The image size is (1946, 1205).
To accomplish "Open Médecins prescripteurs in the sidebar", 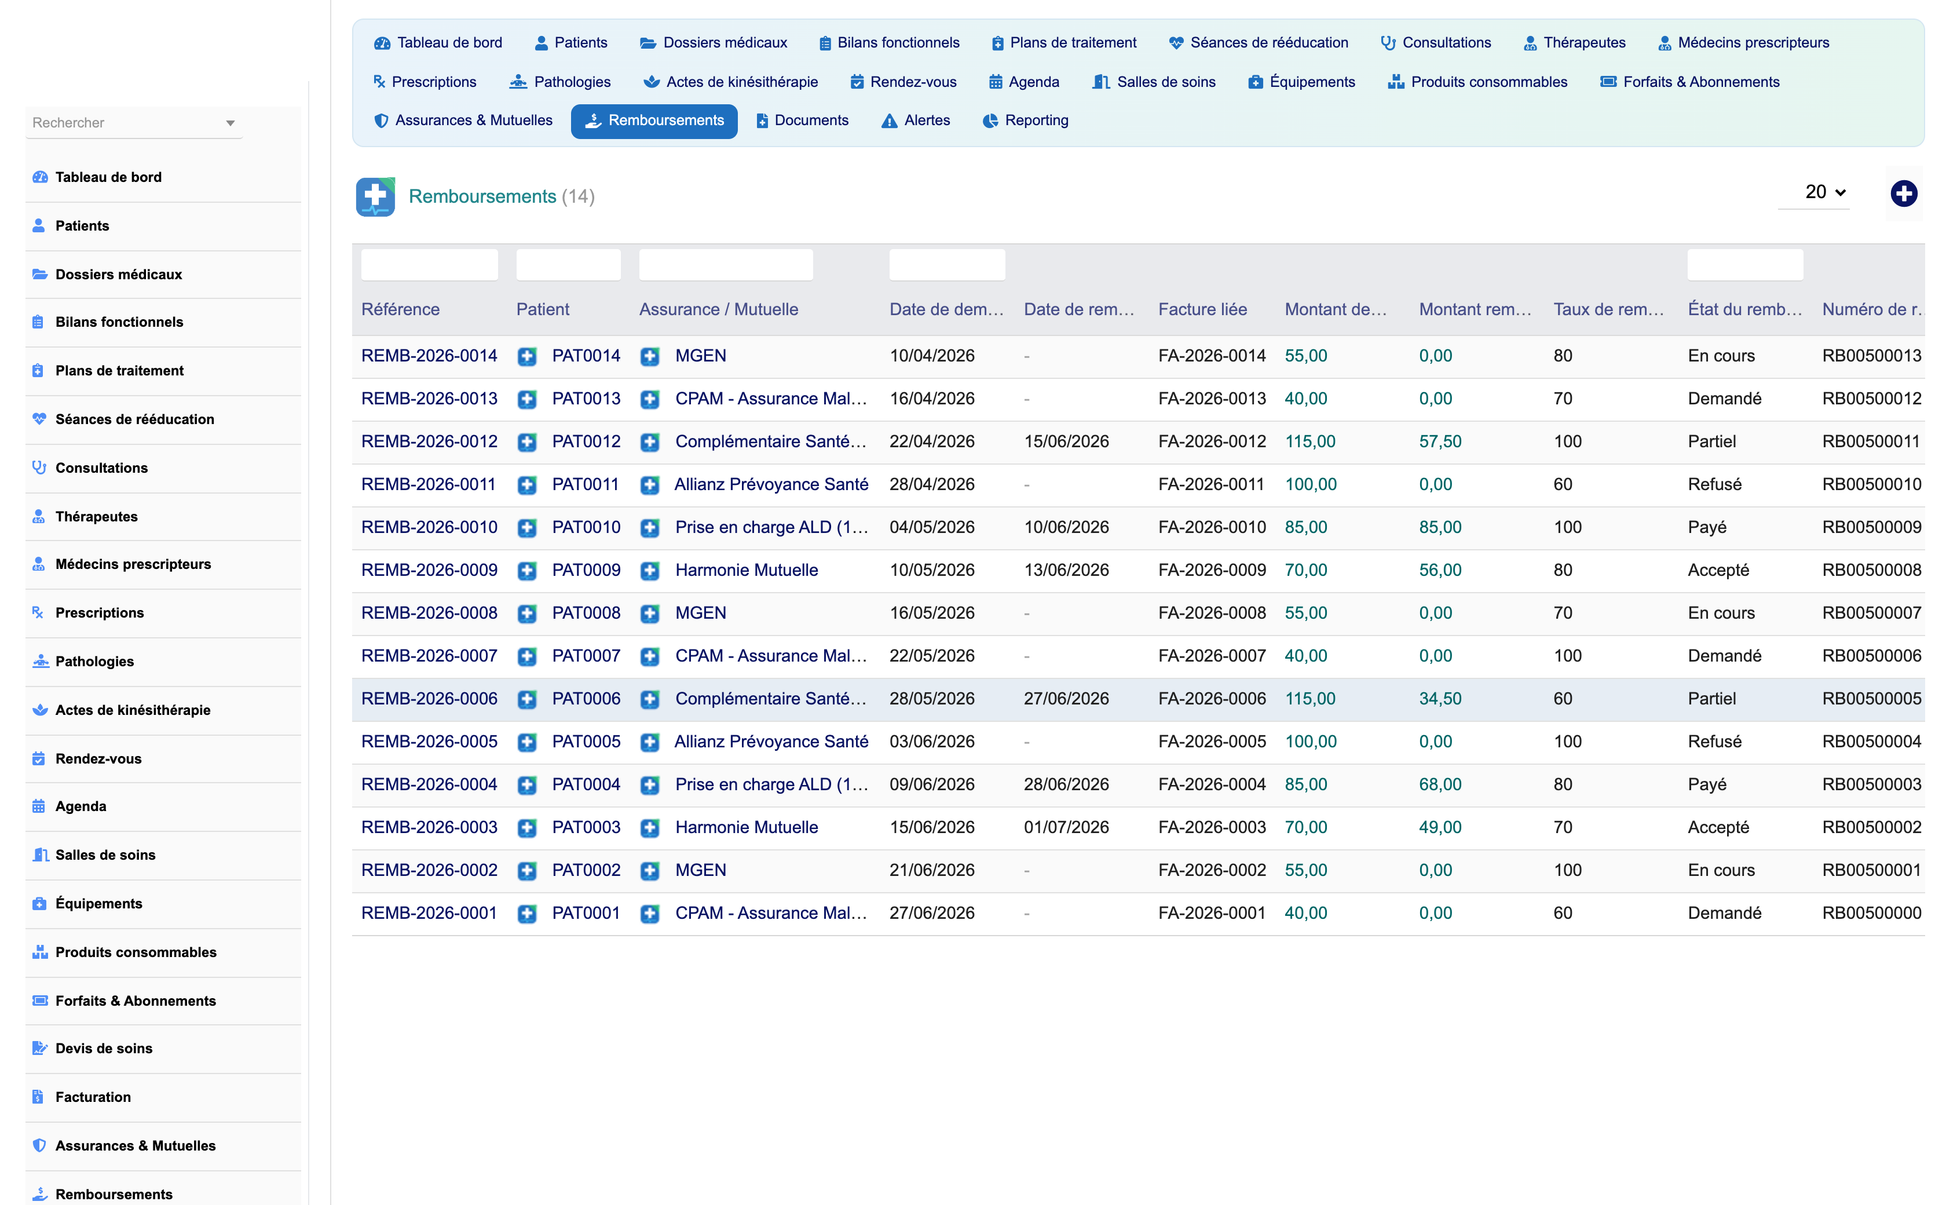I will tap(133, 564).
